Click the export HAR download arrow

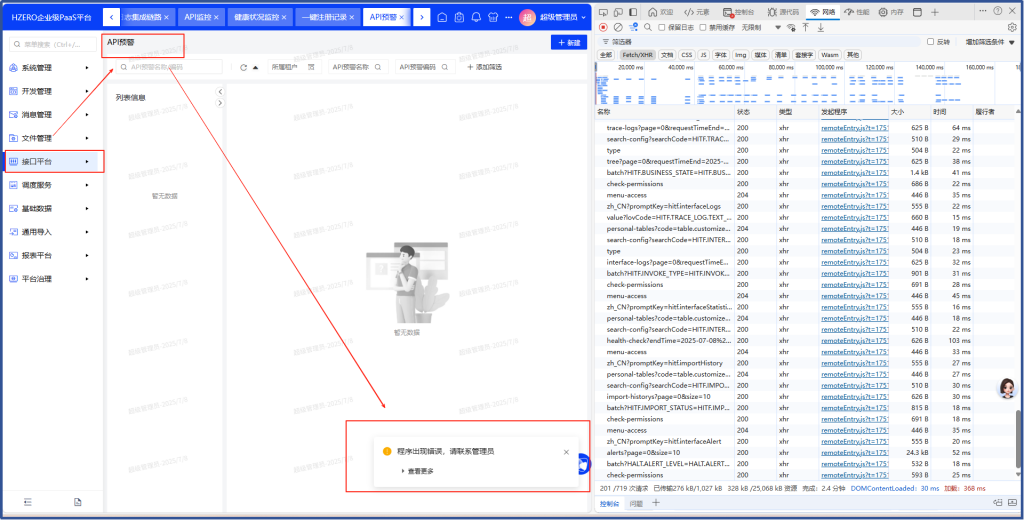point(821,27)
